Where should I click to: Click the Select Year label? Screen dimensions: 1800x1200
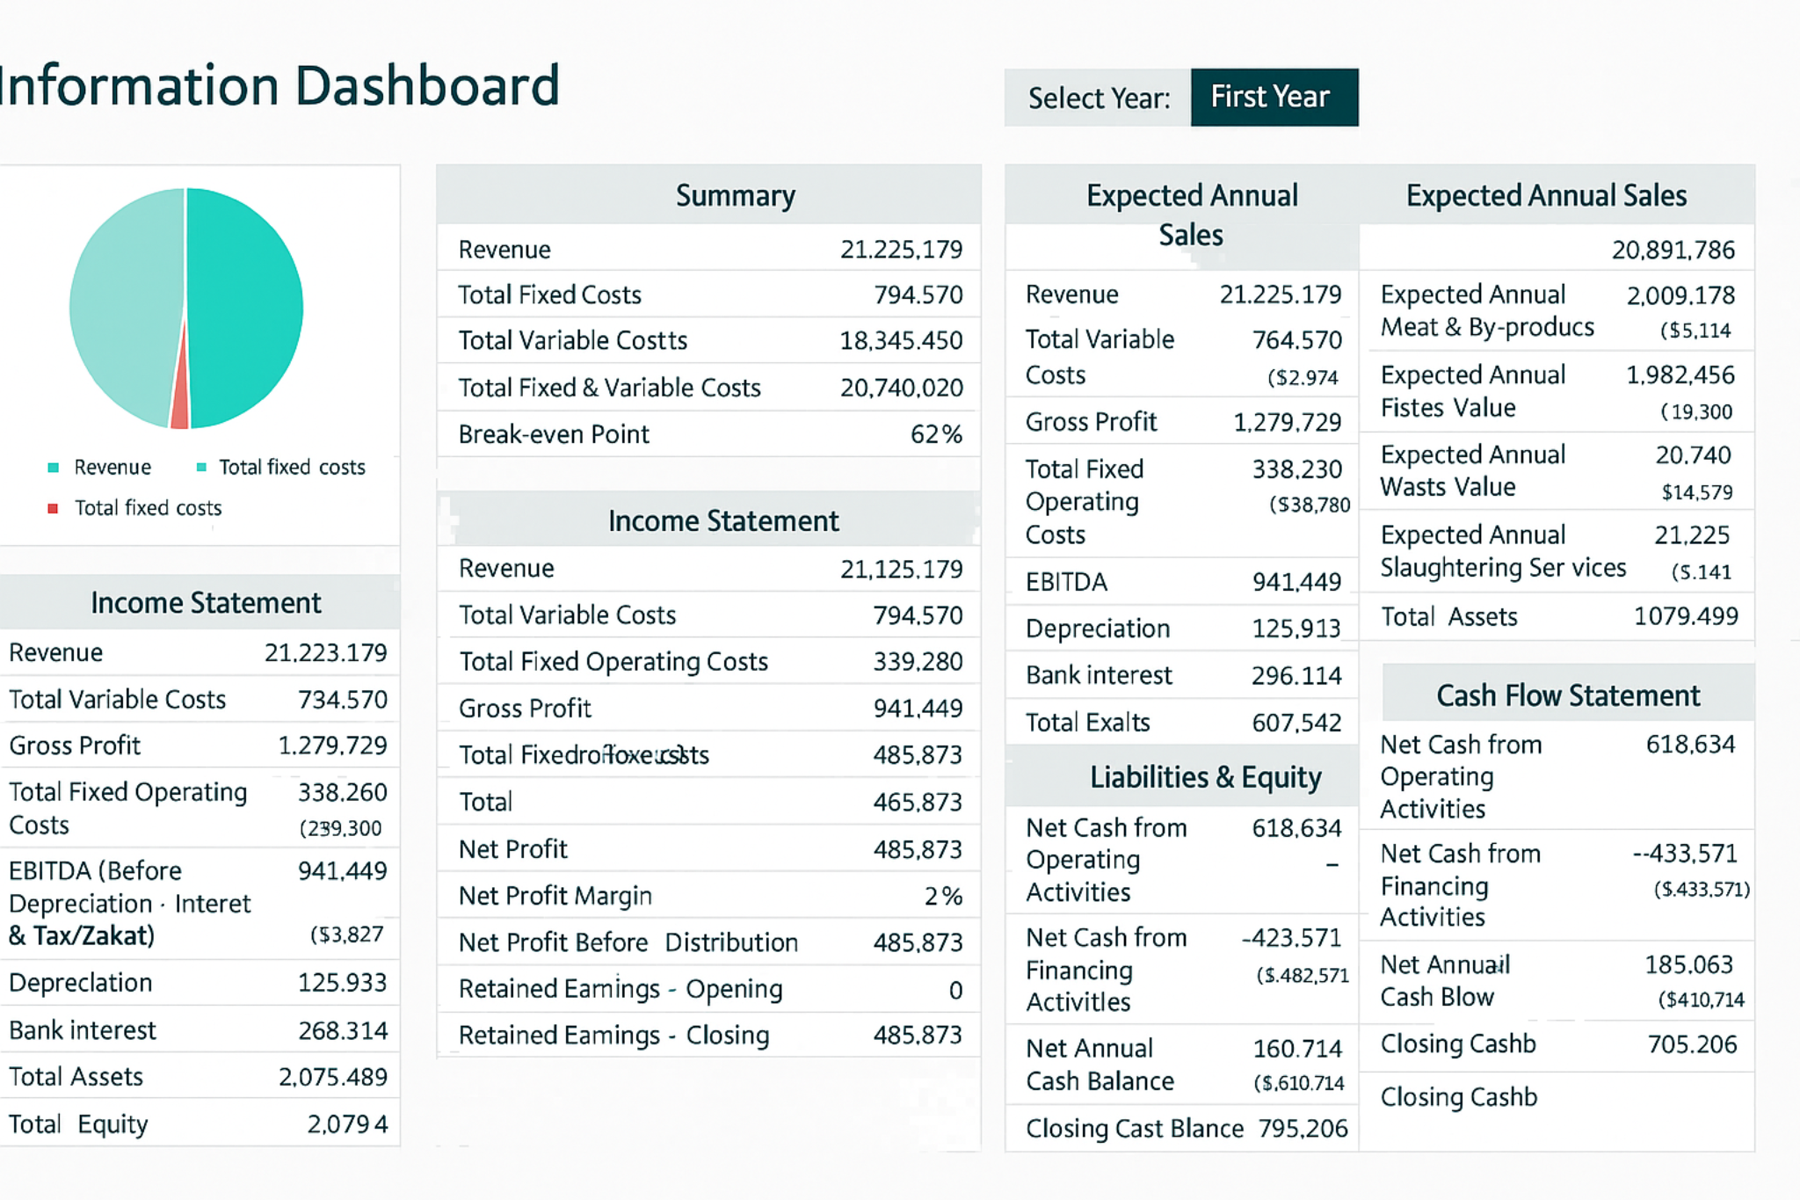click(1098, 98)
